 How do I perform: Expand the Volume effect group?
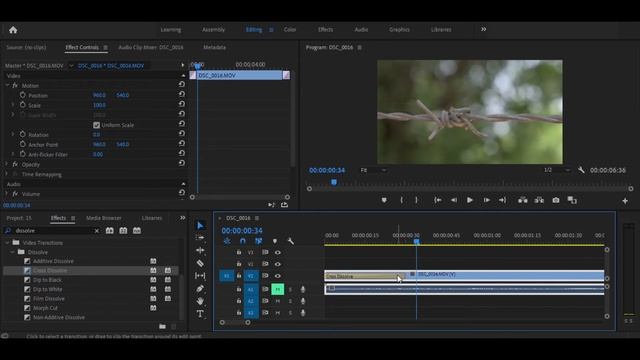pos(7,193)
